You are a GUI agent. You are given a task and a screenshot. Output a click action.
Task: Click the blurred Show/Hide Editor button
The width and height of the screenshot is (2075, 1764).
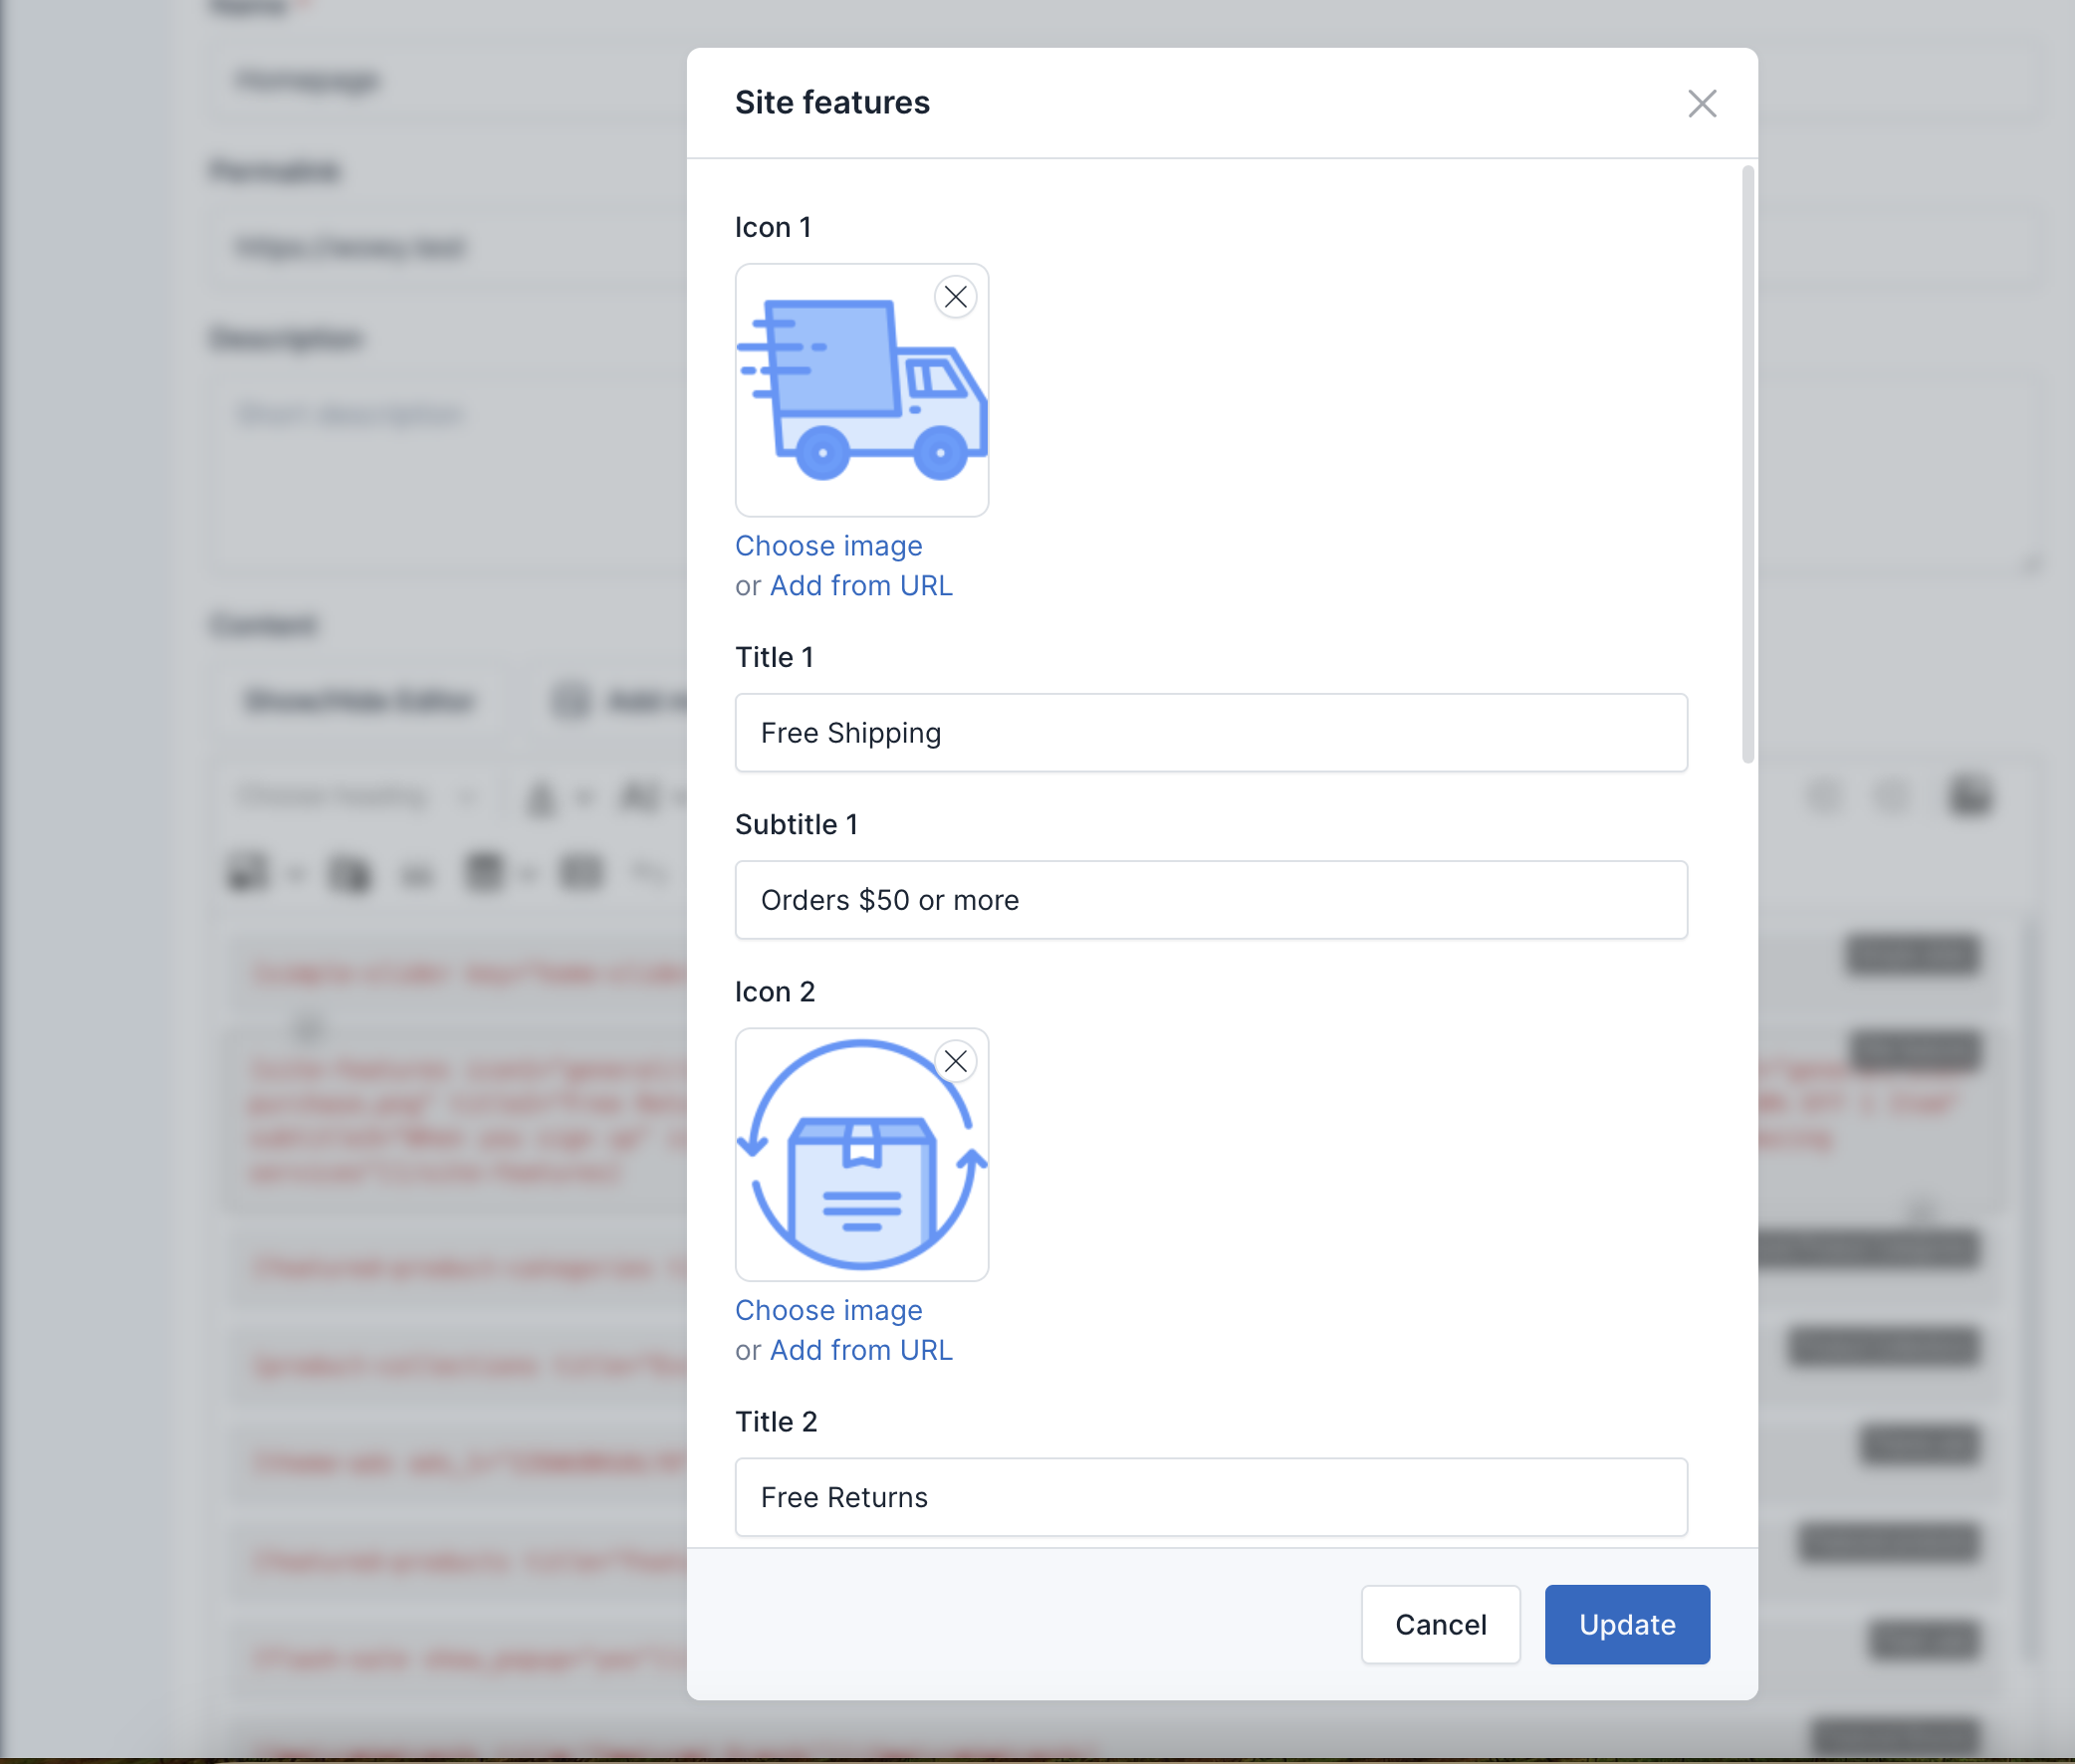point(358,700)
